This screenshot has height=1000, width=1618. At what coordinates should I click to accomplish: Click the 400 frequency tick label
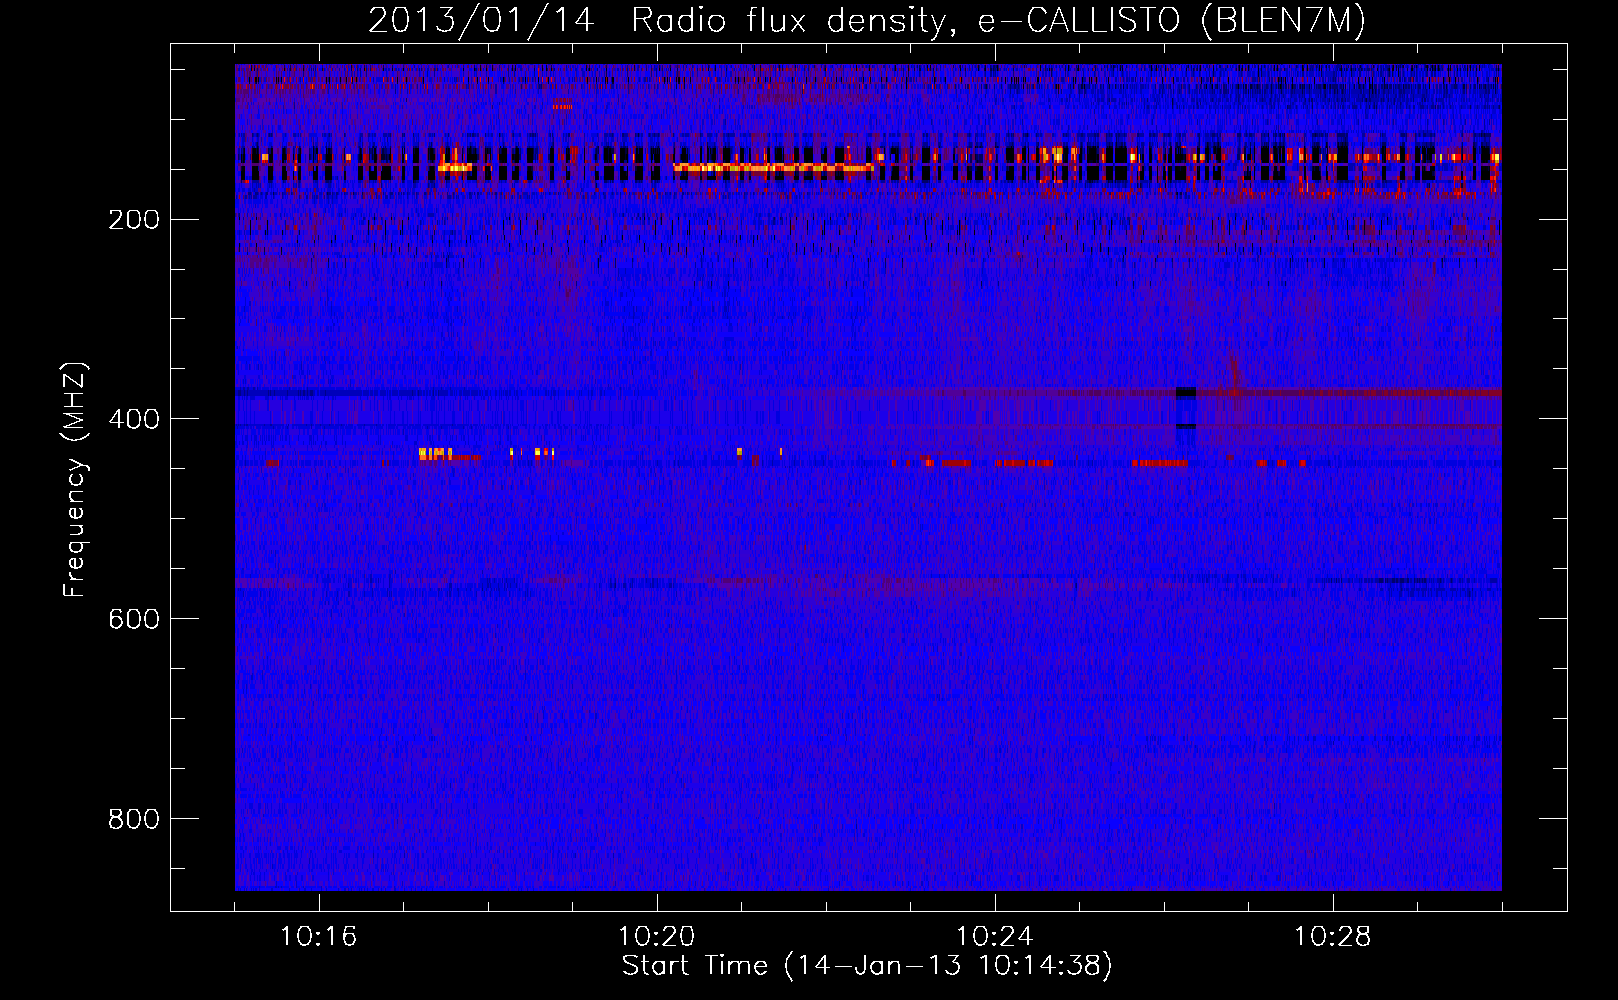click(x=134, y=419)
